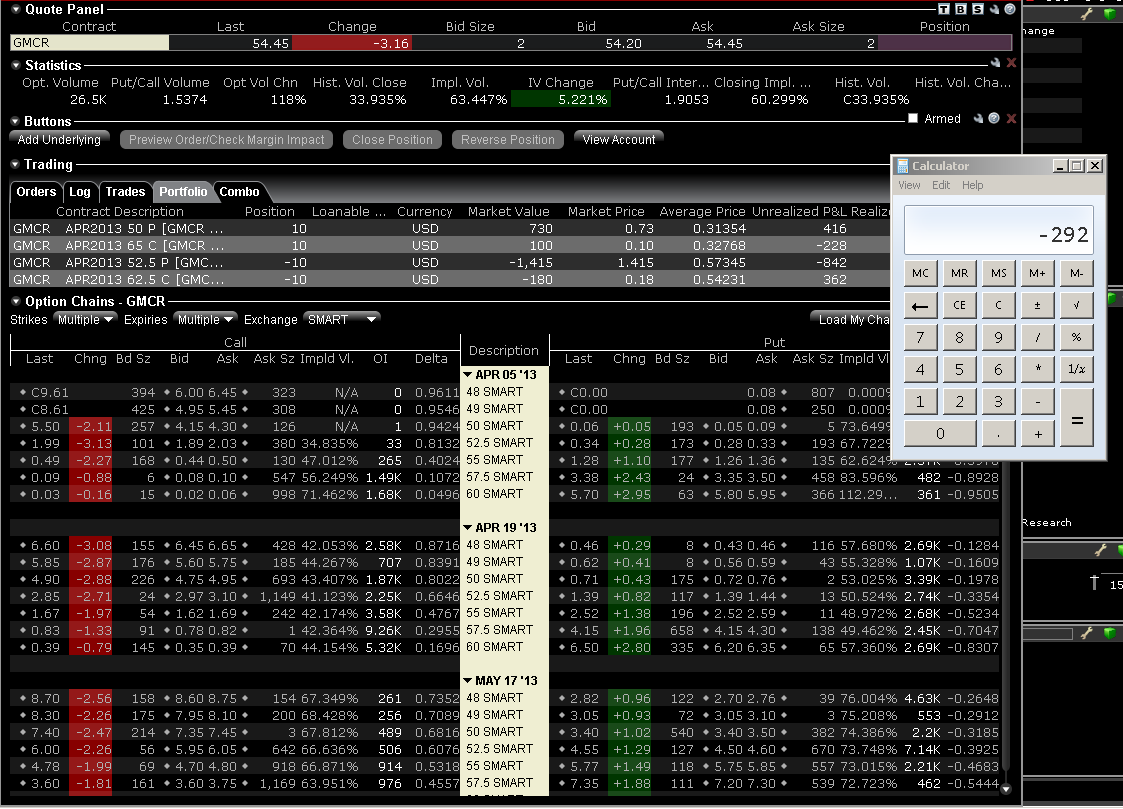The image size is (1123, 809).
Task: Click Calculator reciprocal 1/x button
Action: (1076, 369)
